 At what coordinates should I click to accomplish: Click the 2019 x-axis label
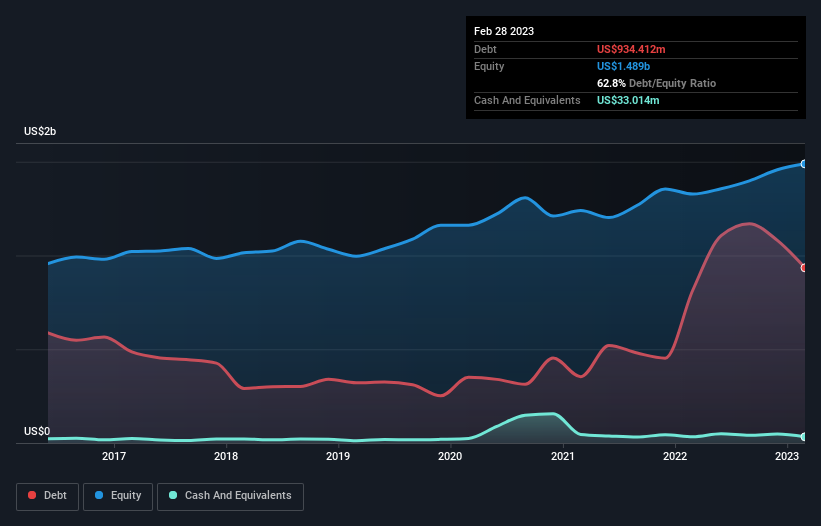point(338,456)
